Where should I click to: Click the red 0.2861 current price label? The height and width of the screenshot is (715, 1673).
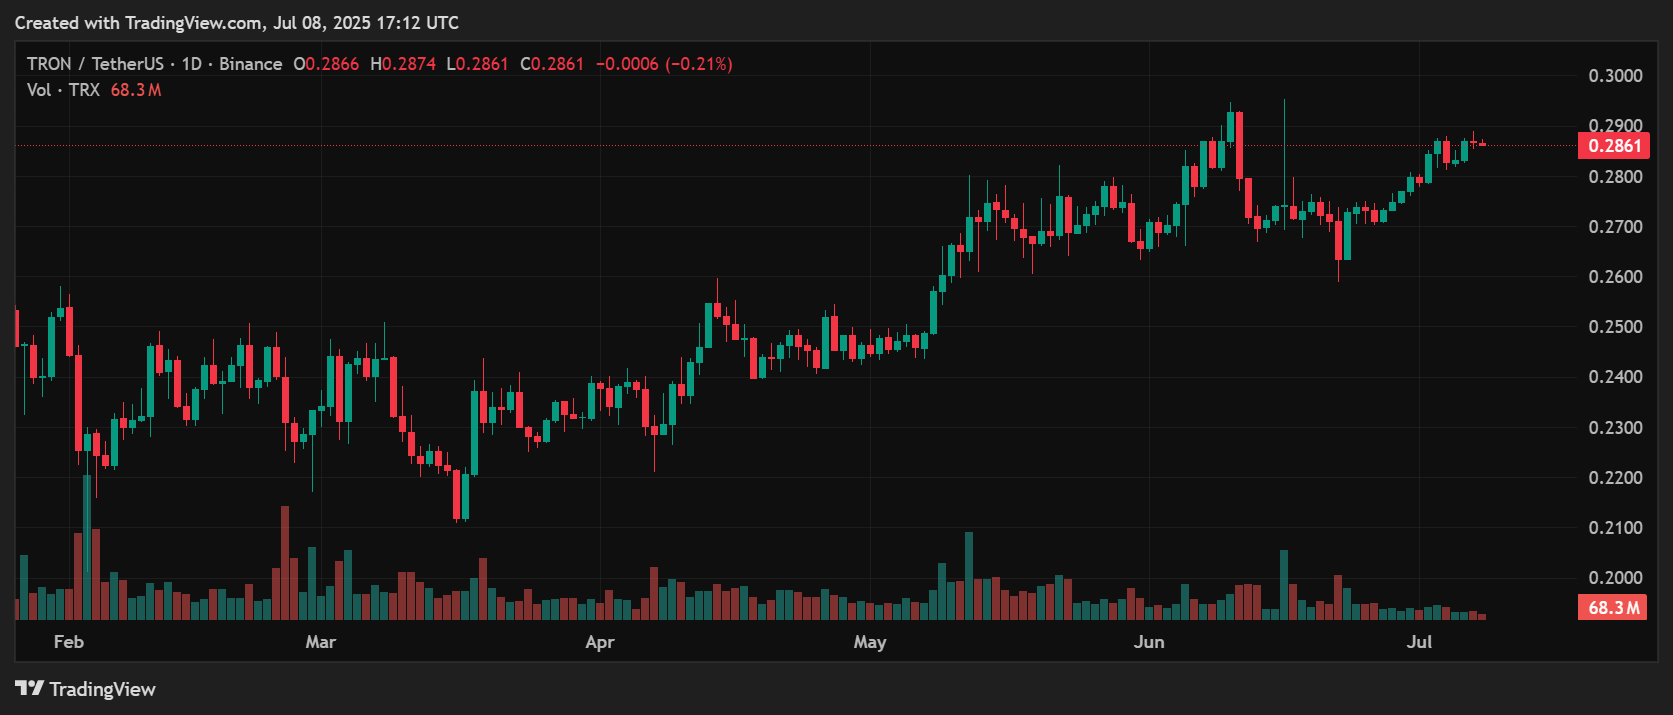(x=1614, y=146)
